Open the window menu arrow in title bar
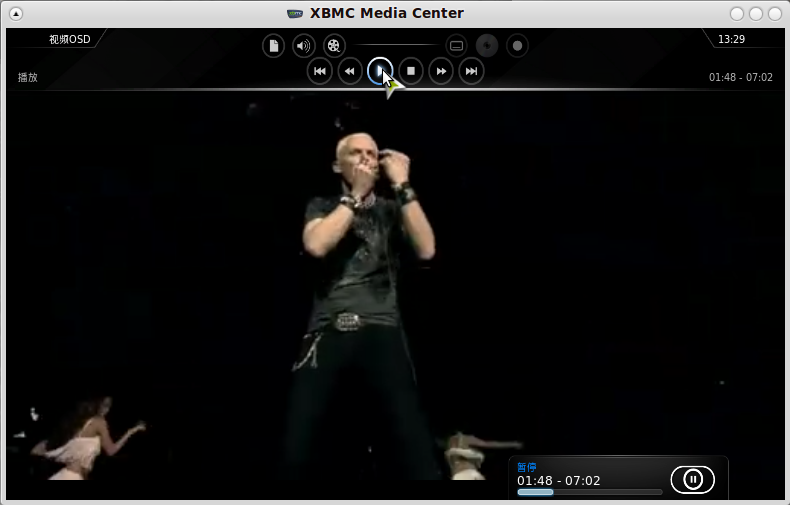 (16, 14)
